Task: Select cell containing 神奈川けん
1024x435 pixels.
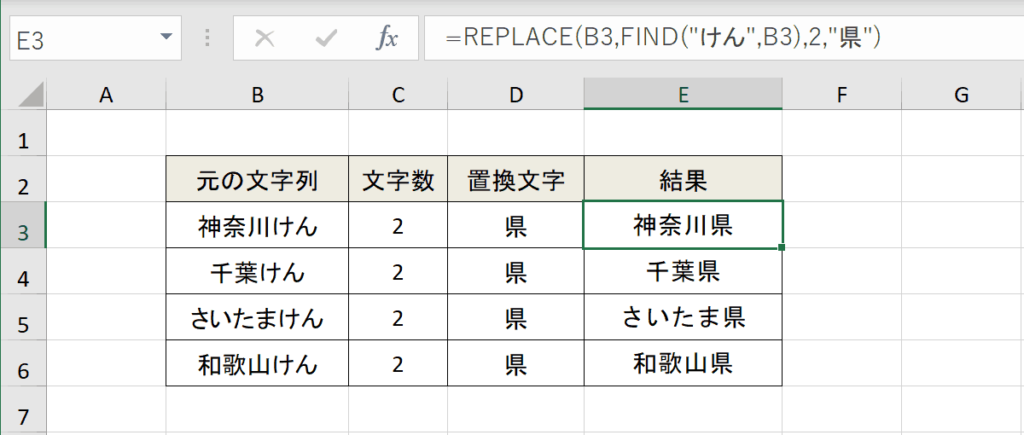Action: click(257, 225)
